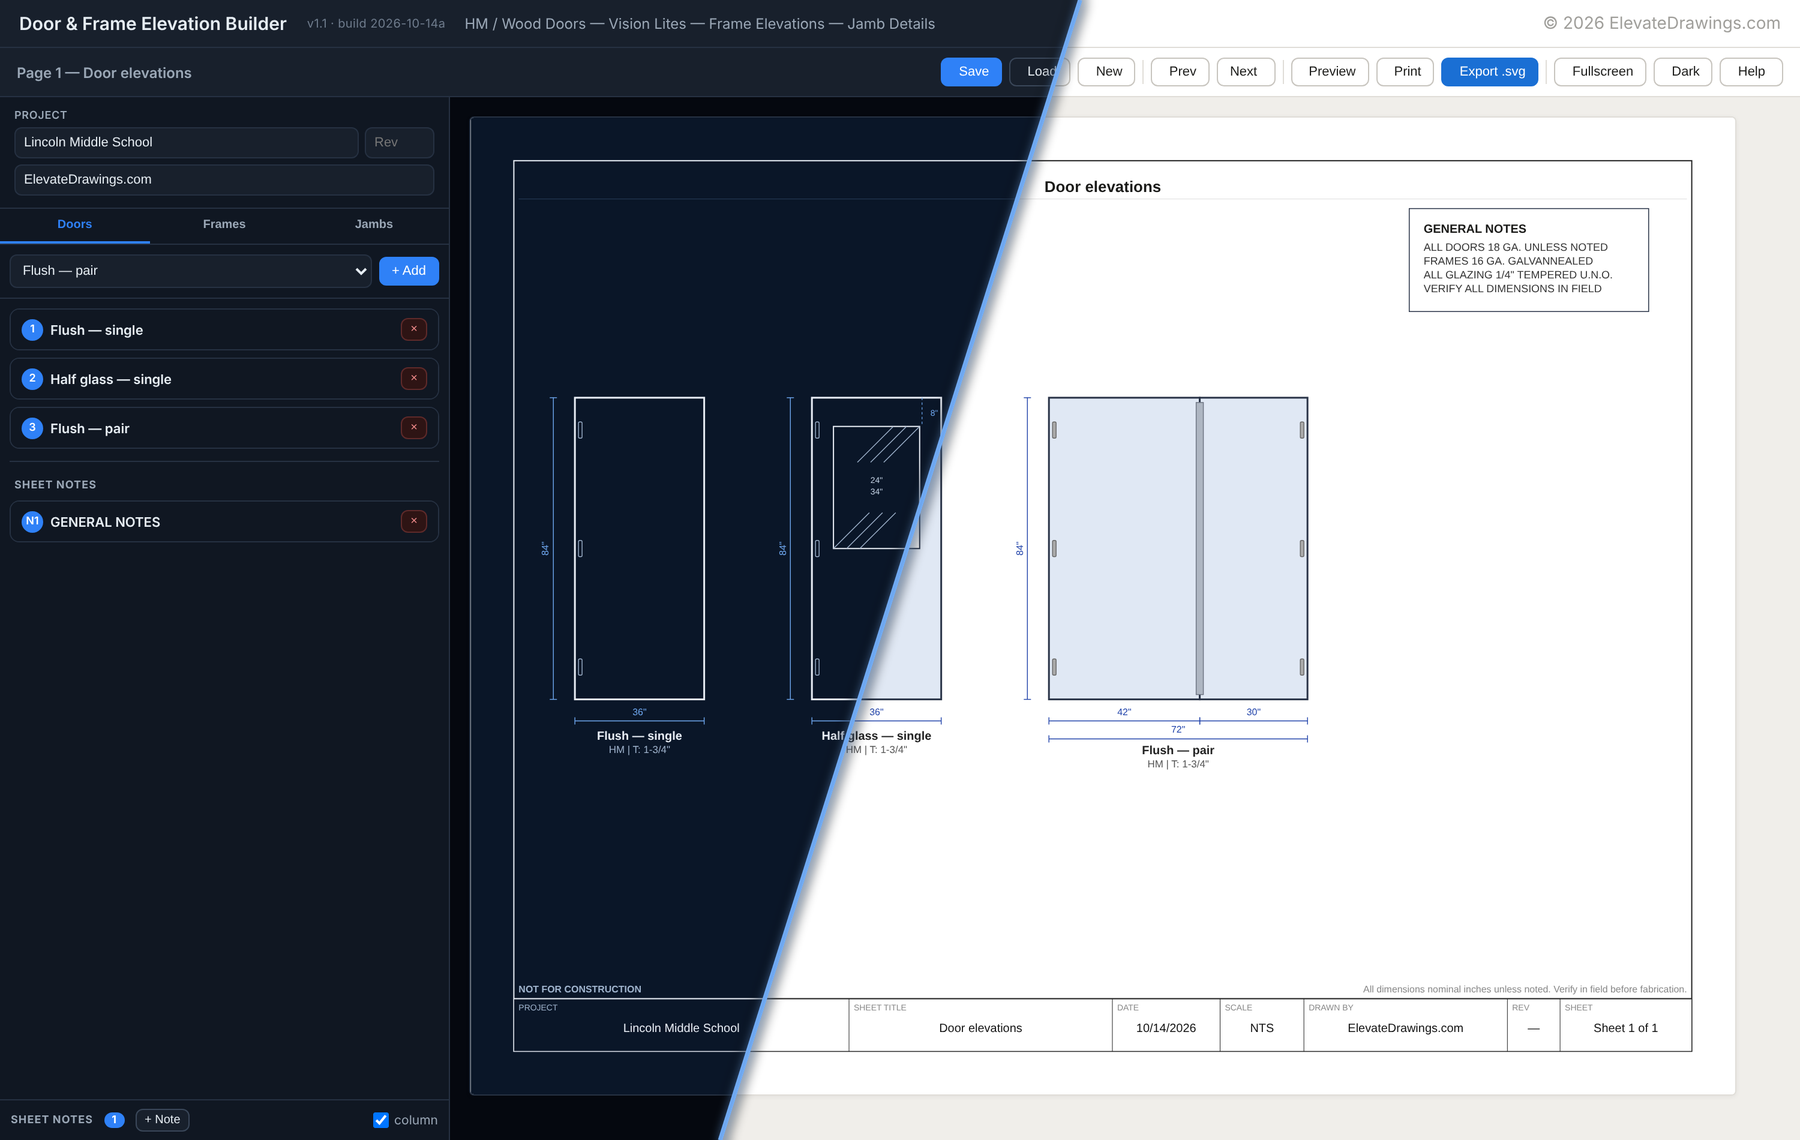Screen dimensions: 1800x1140
Task: Click the ElevateDrawings.com drawn-by field
Action: coord(224,180)
